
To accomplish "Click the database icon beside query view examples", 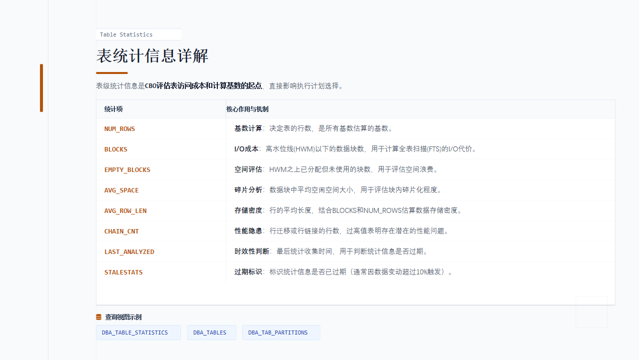I will click(x=99, y=317).
